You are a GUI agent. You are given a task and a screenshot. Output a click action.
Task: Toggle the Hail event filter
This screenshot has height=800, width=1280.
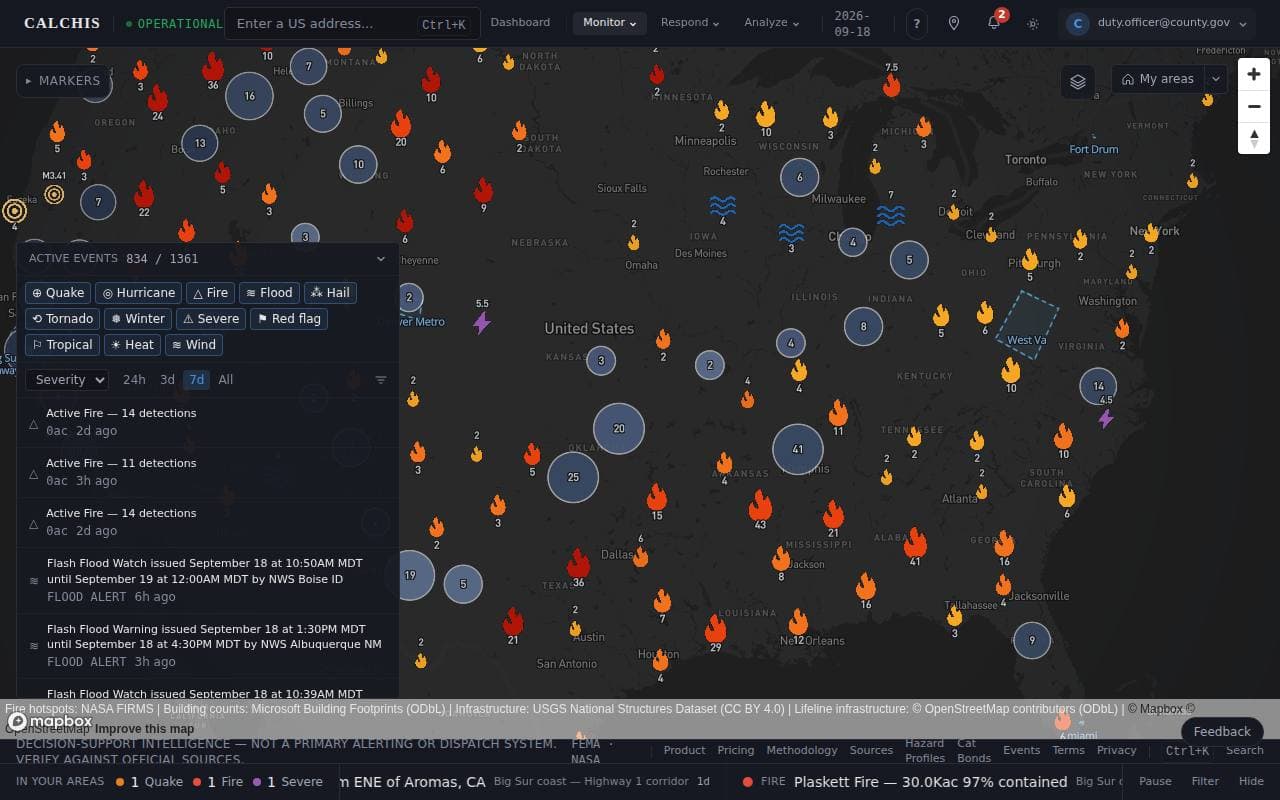point(331,293)
